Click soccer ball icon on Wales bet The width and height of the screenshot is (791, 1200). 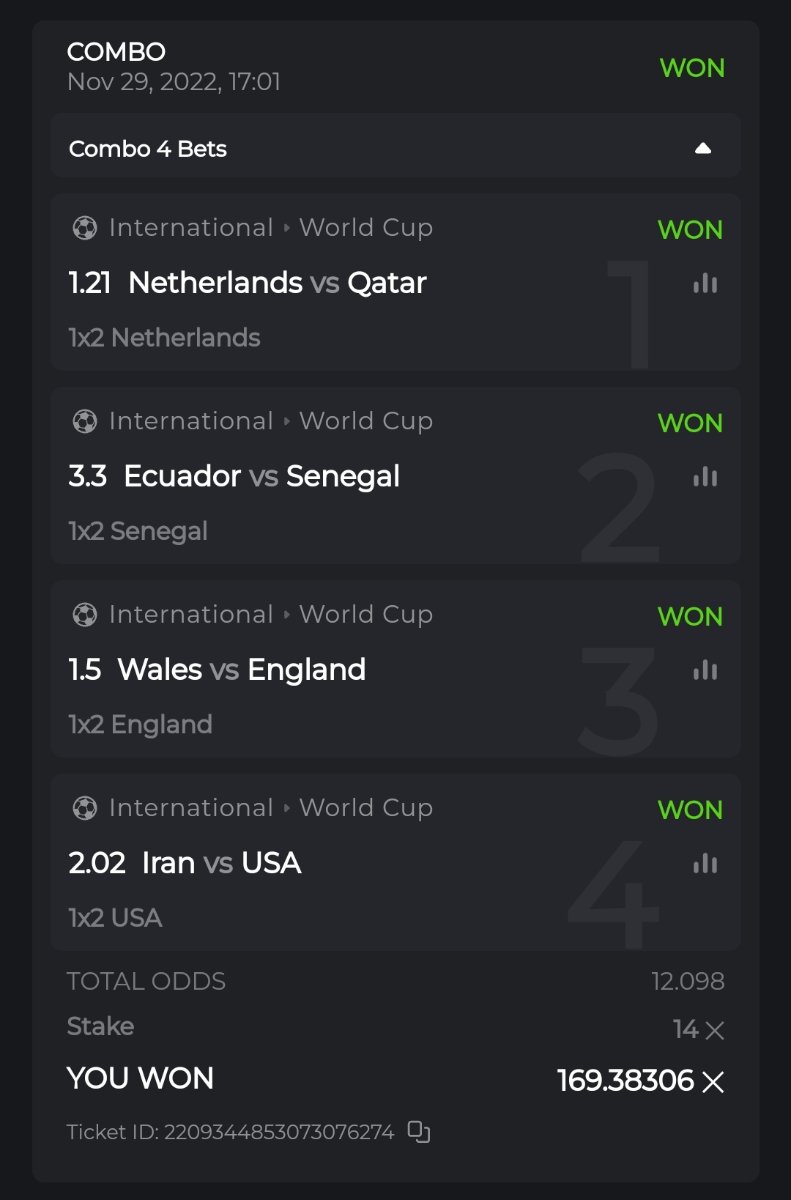click(x=85, y=614)
